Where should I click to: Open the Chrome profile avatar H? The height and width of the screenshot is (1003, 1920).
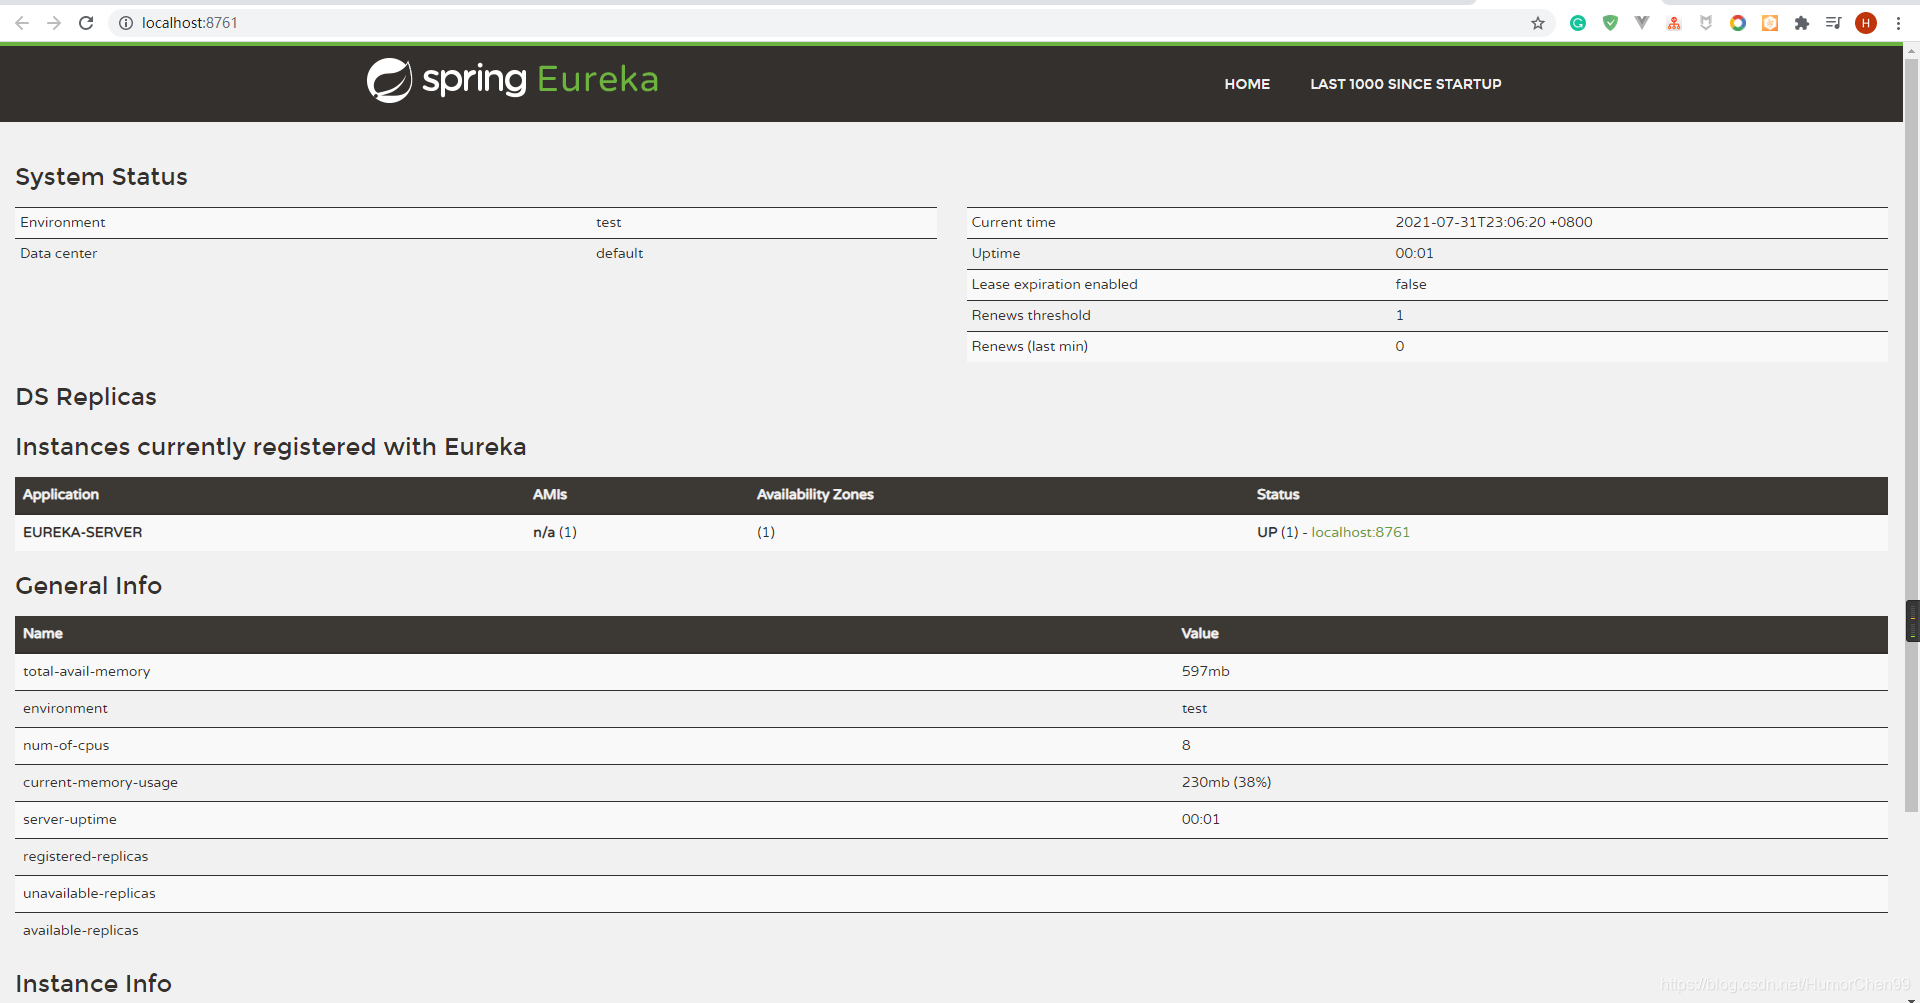1866,23
